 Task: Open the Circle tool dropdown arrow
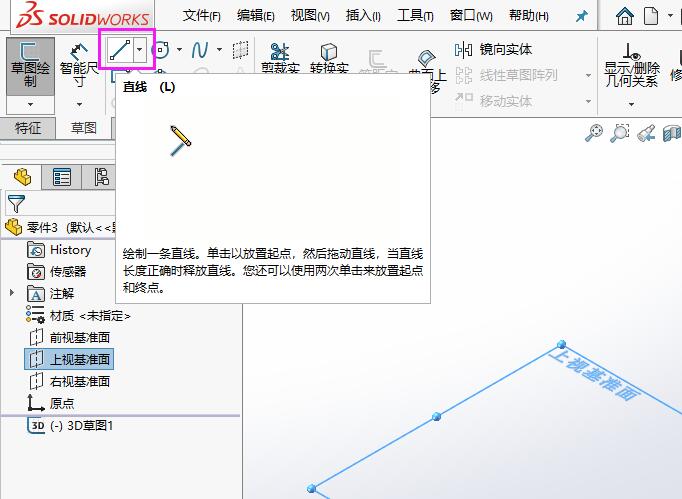pyautogui.click(x=179, y=50)
